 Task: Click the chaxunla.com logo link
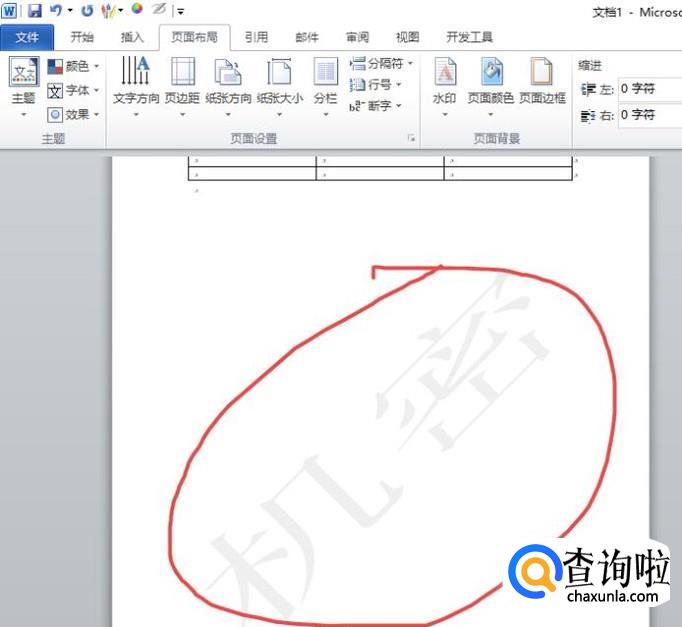click(589, 574)
